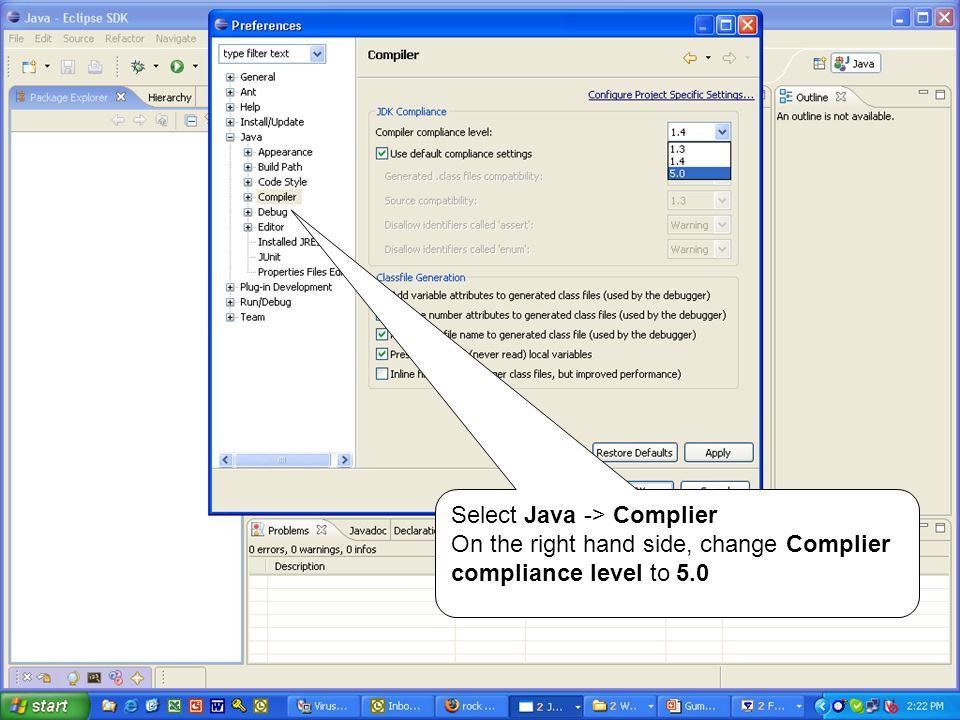Close the Package Explorer tab
This screenshot has height=720, width=960.
point(121,97)
